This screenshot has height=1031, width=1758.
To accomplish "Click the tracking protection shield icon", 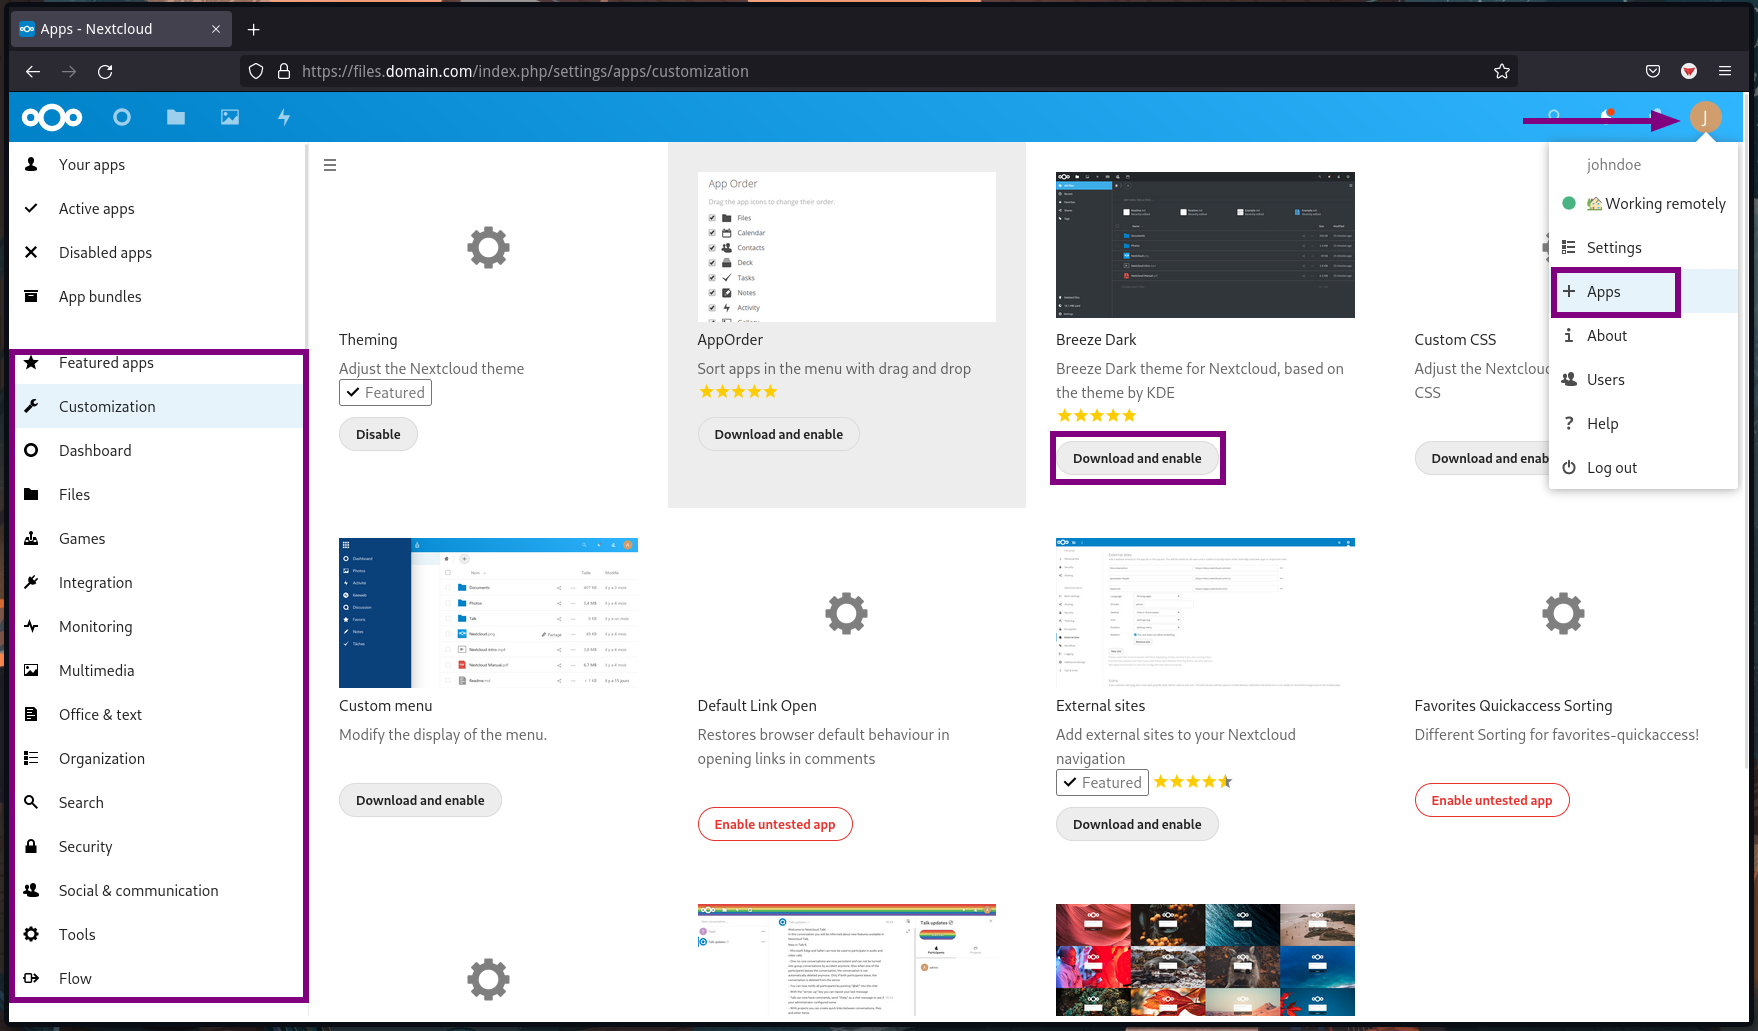I will pos(256,71).
